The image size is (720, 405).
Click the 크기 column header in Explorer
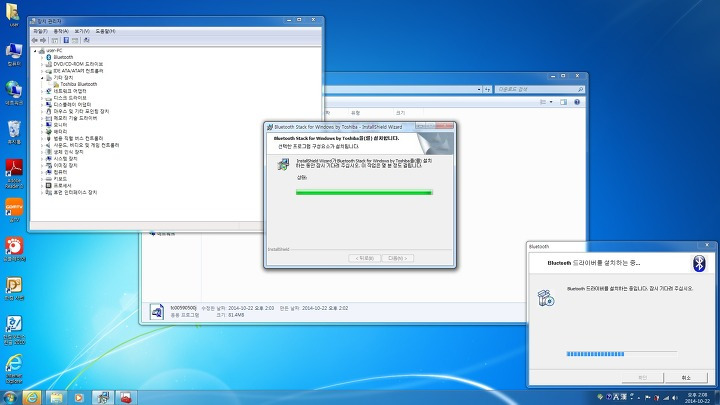(x=400, y=113)
